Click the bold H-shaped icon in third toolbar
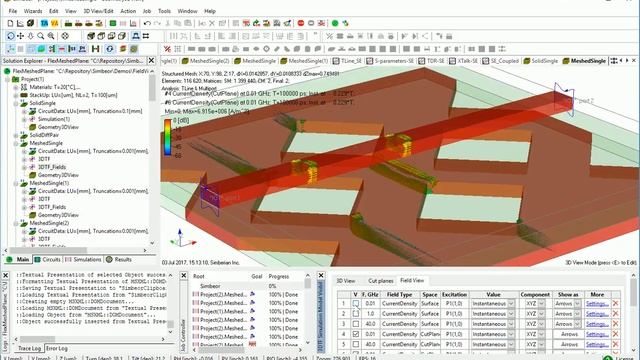Image resolution: width=640 pixels, height=360 pixels. 96,49
